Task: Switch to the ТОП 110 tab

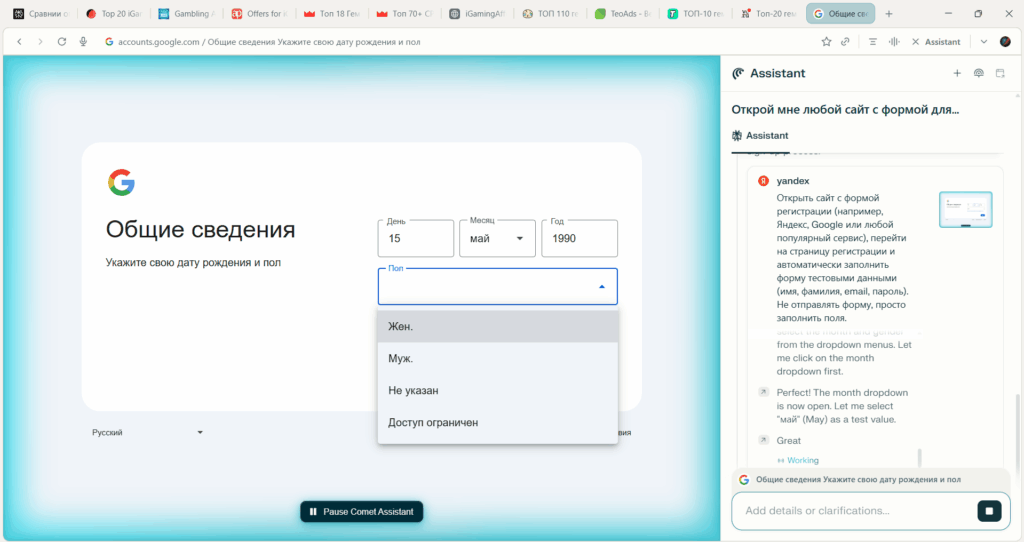Action: (x=550, y=14)
